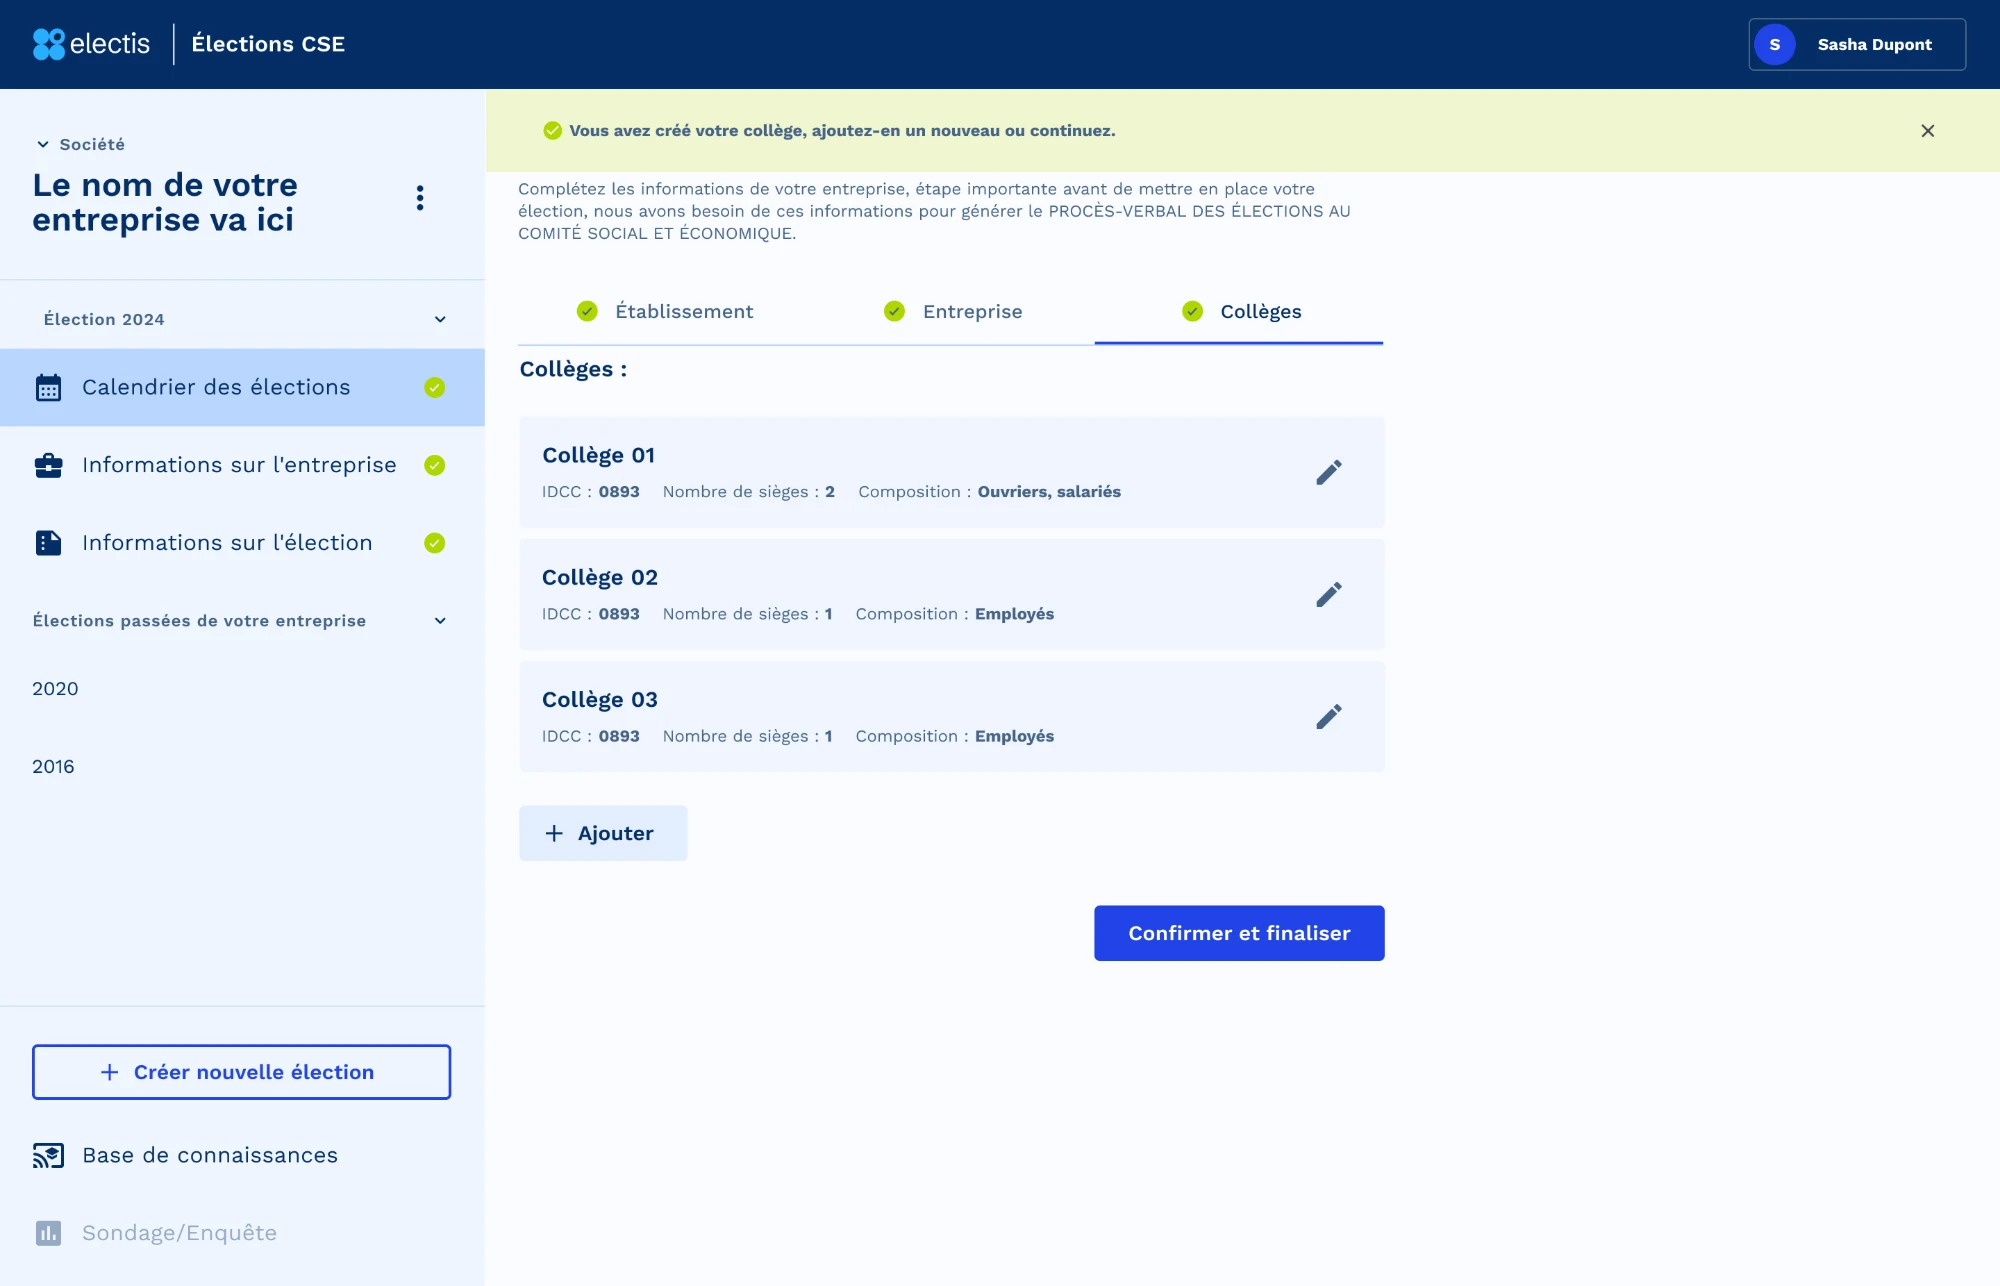This screenshot has width=2000, height=1286.
Task: Select the Collège 01 card title
Action: (x=598, y=455)
